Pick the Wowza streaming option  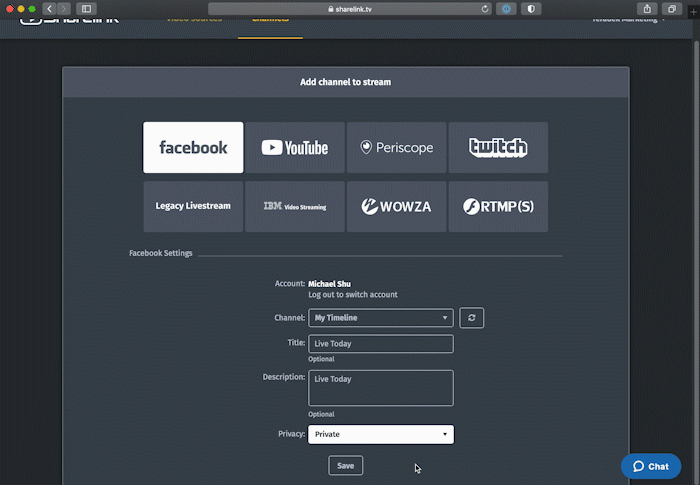pyautogui.click(x=397, y=206)
